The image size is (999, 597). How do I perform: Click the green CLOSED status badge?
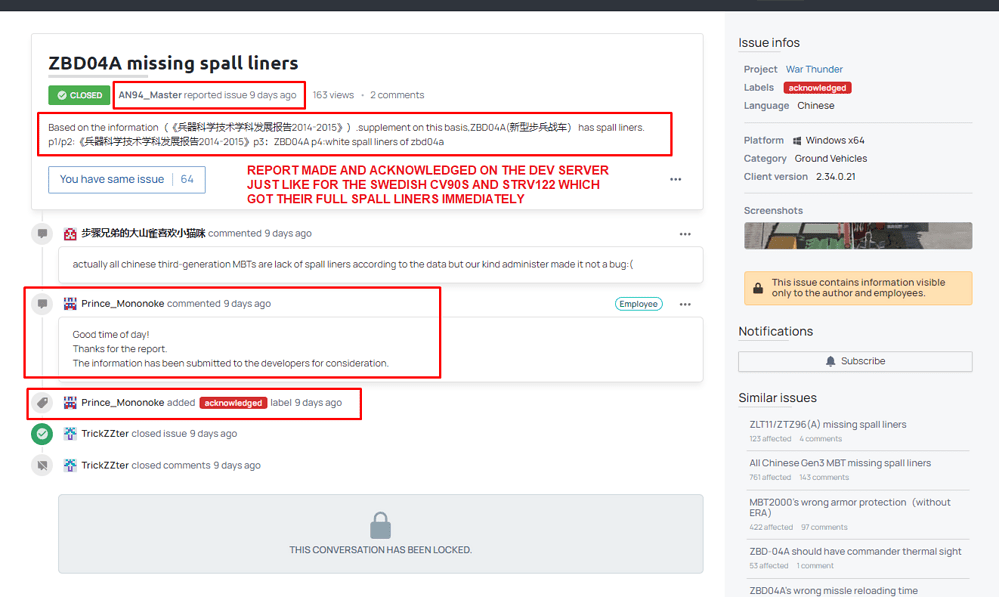point(79,95)
